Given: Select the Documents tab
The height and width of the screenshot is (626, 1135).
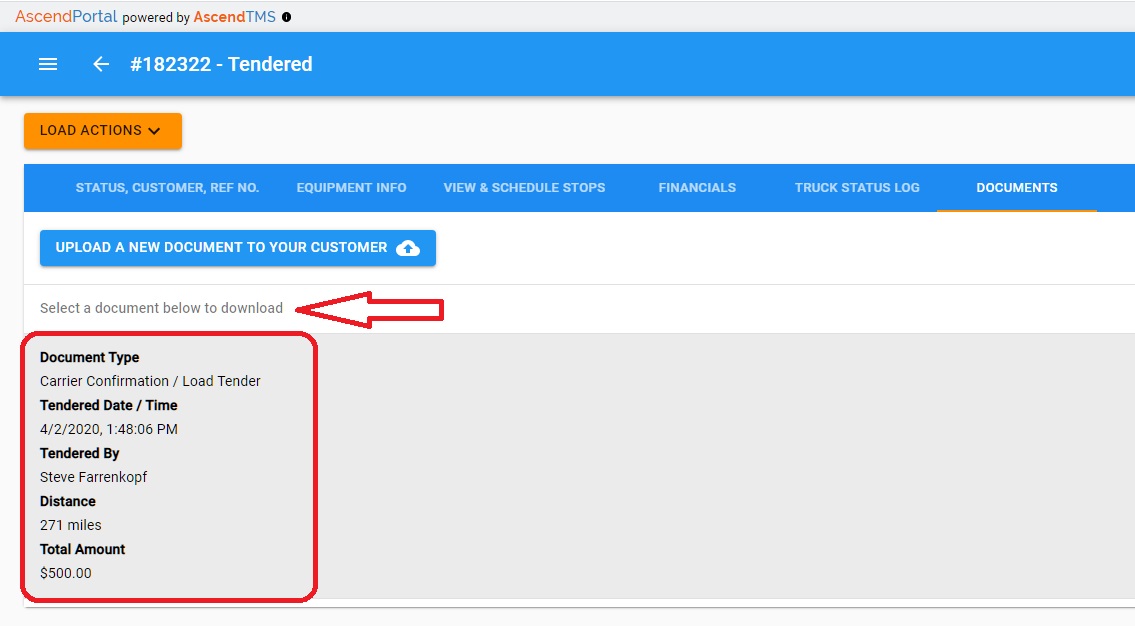Looking at the screenshot, I should [1016, 187].
